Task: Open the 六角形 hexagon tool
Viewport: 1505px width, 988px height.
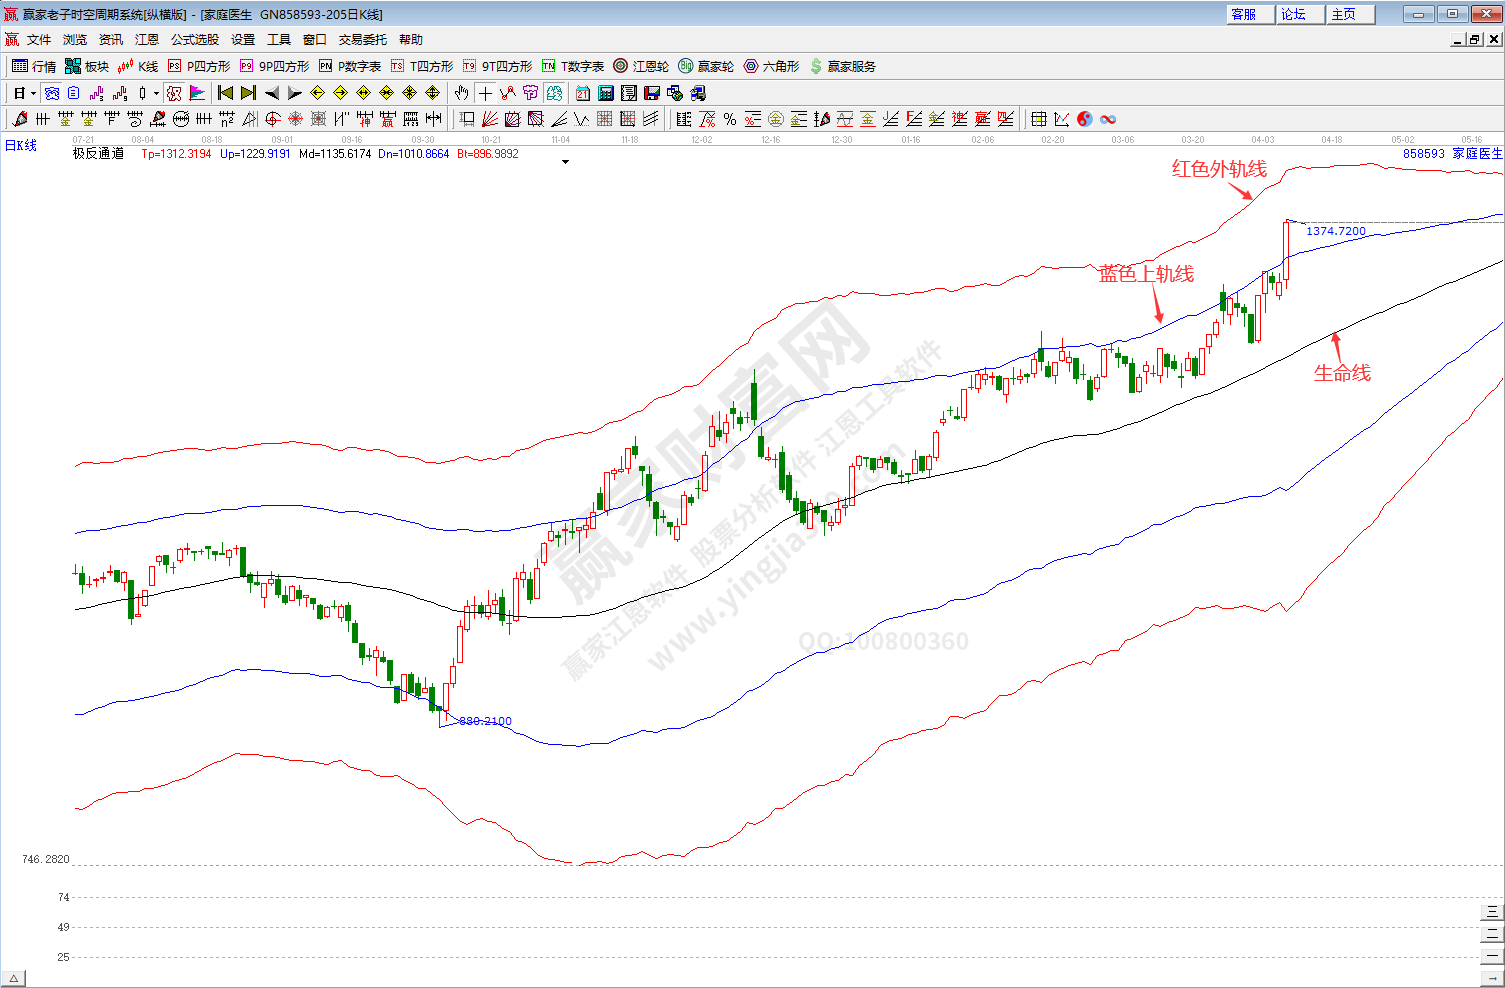Action: click(771, 66)
